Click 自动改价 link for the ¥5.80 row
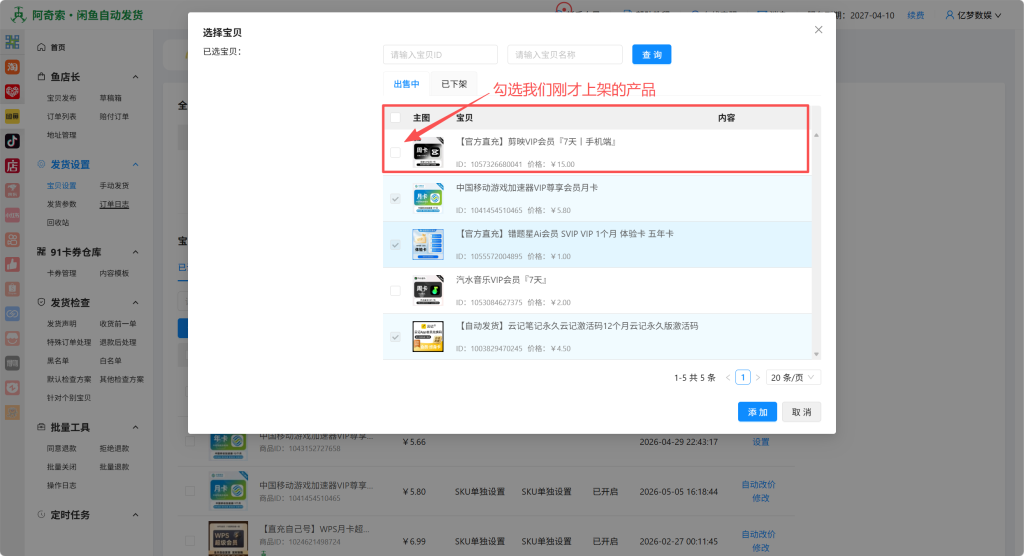The image size is (1024, 556). click(x=758, y=484)
